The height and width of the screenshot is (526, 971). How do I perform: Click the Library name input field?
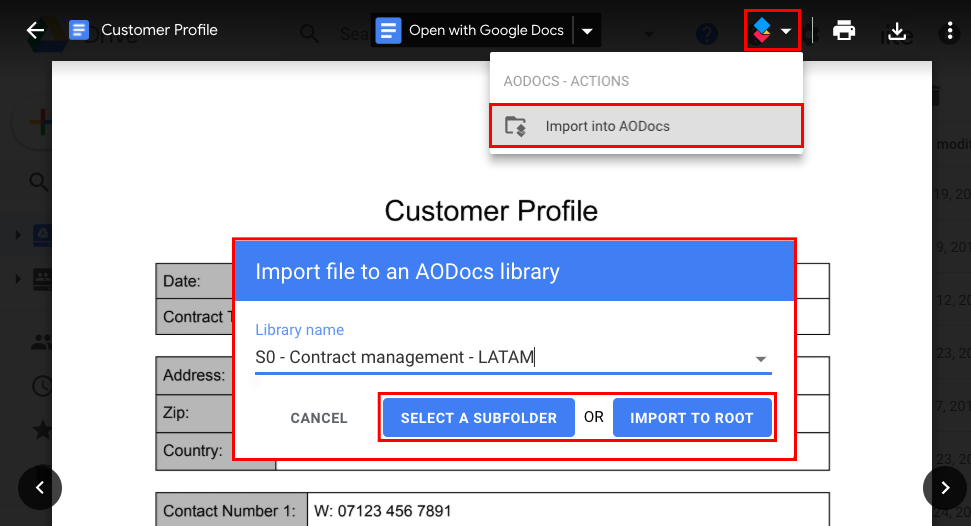click(x=513, y=357)
